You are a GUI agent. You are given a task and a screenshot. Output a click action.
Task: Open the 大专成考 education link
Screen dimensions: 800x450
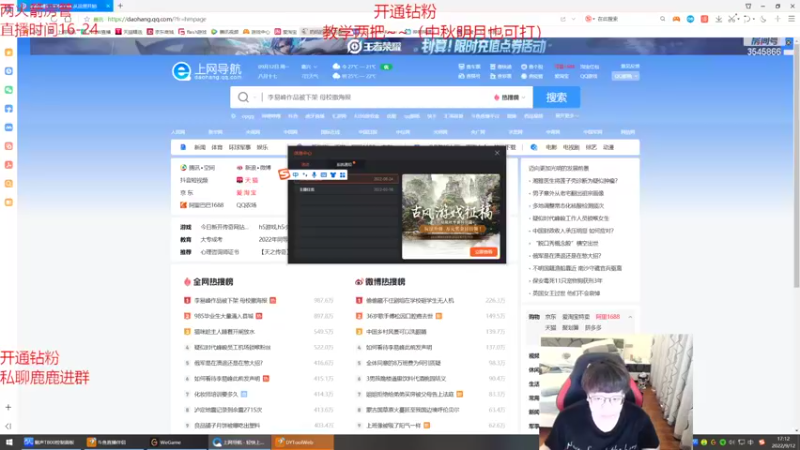[x=211, y=240]
